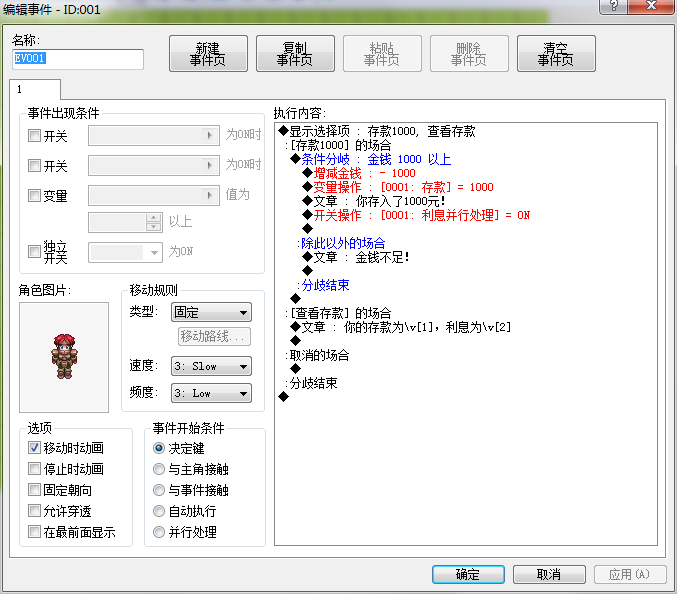Open the 频度 dropdown showing 3: Low
The height and width of the screenshot is (594, 677).
click(x=212, y=393)
